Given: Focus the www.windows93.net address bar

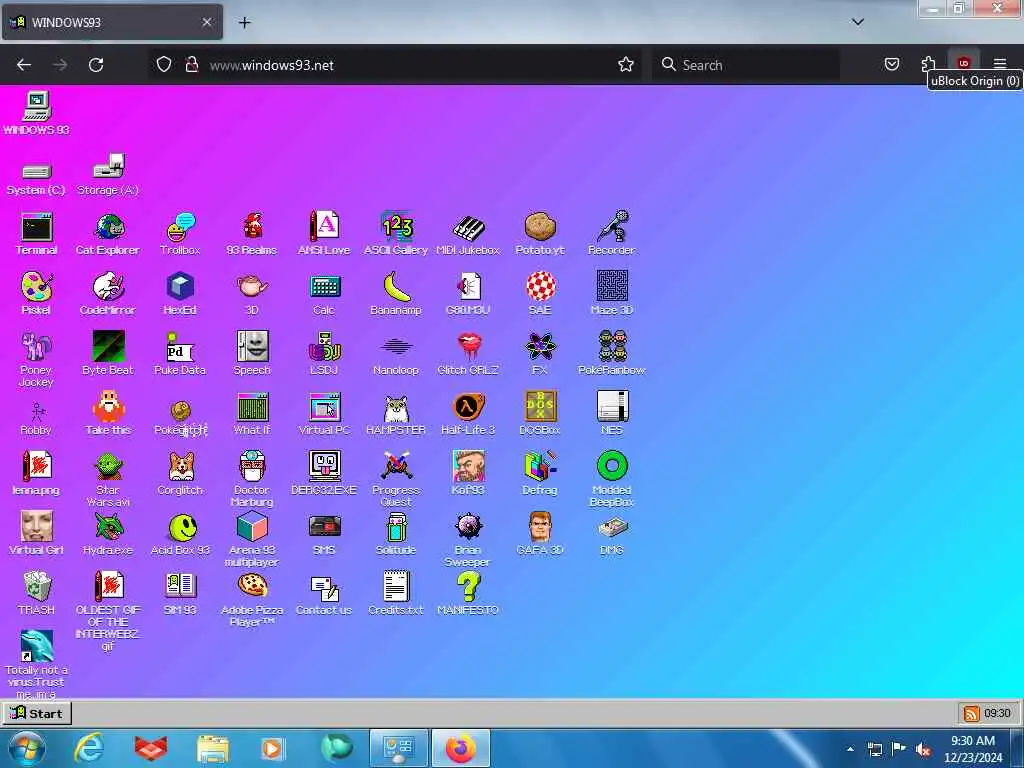Looking at the screenshot, I should click(396, 65).
